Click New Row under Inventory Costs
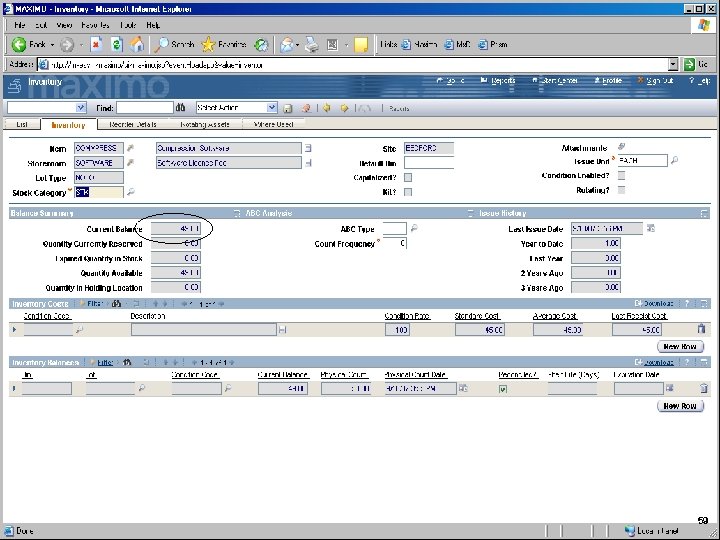 tap(680, 347)
